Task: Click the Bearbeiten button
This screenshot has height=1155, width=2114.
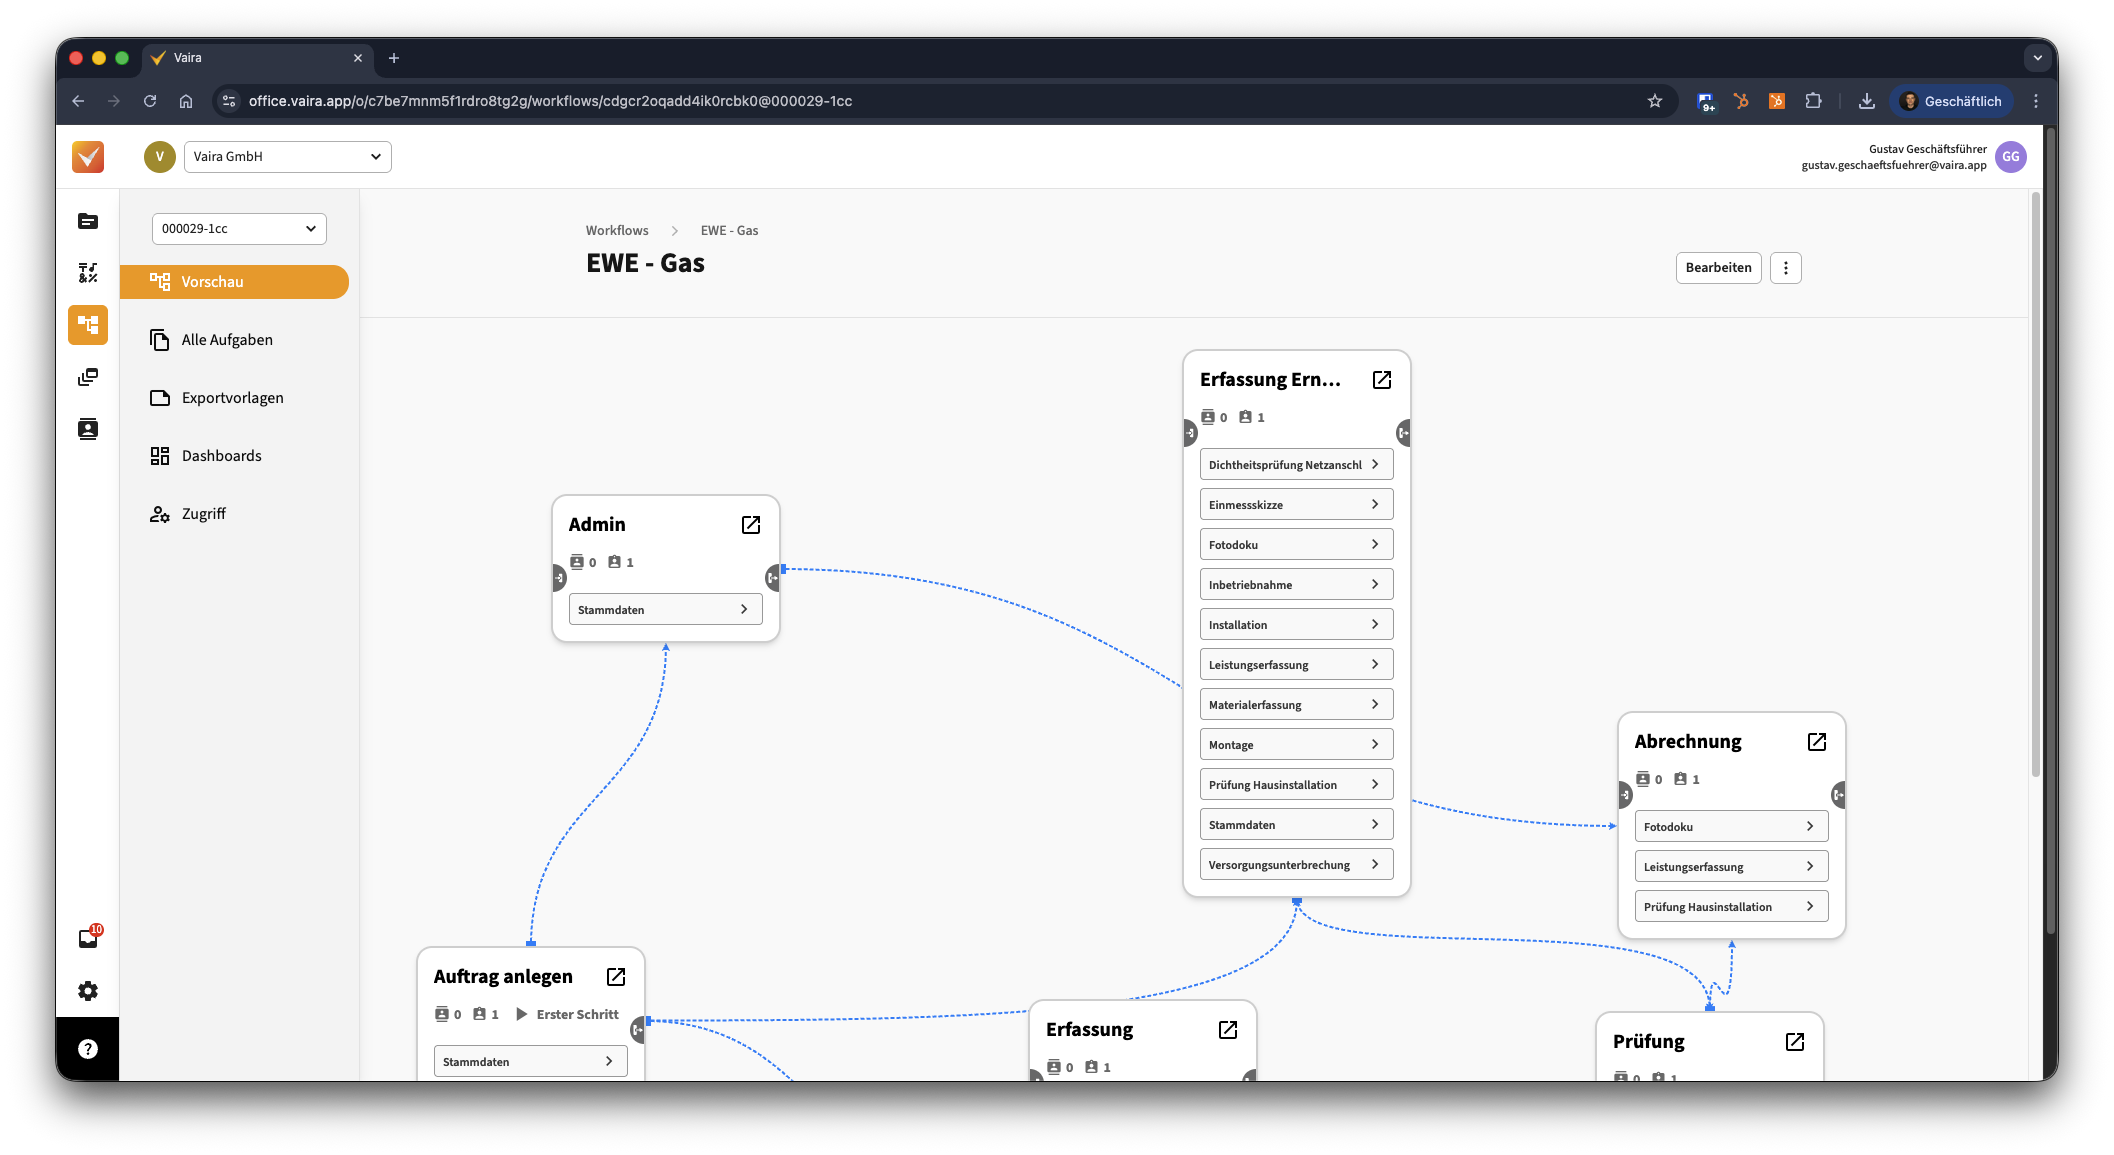Action: click(x=1718, y=268)
